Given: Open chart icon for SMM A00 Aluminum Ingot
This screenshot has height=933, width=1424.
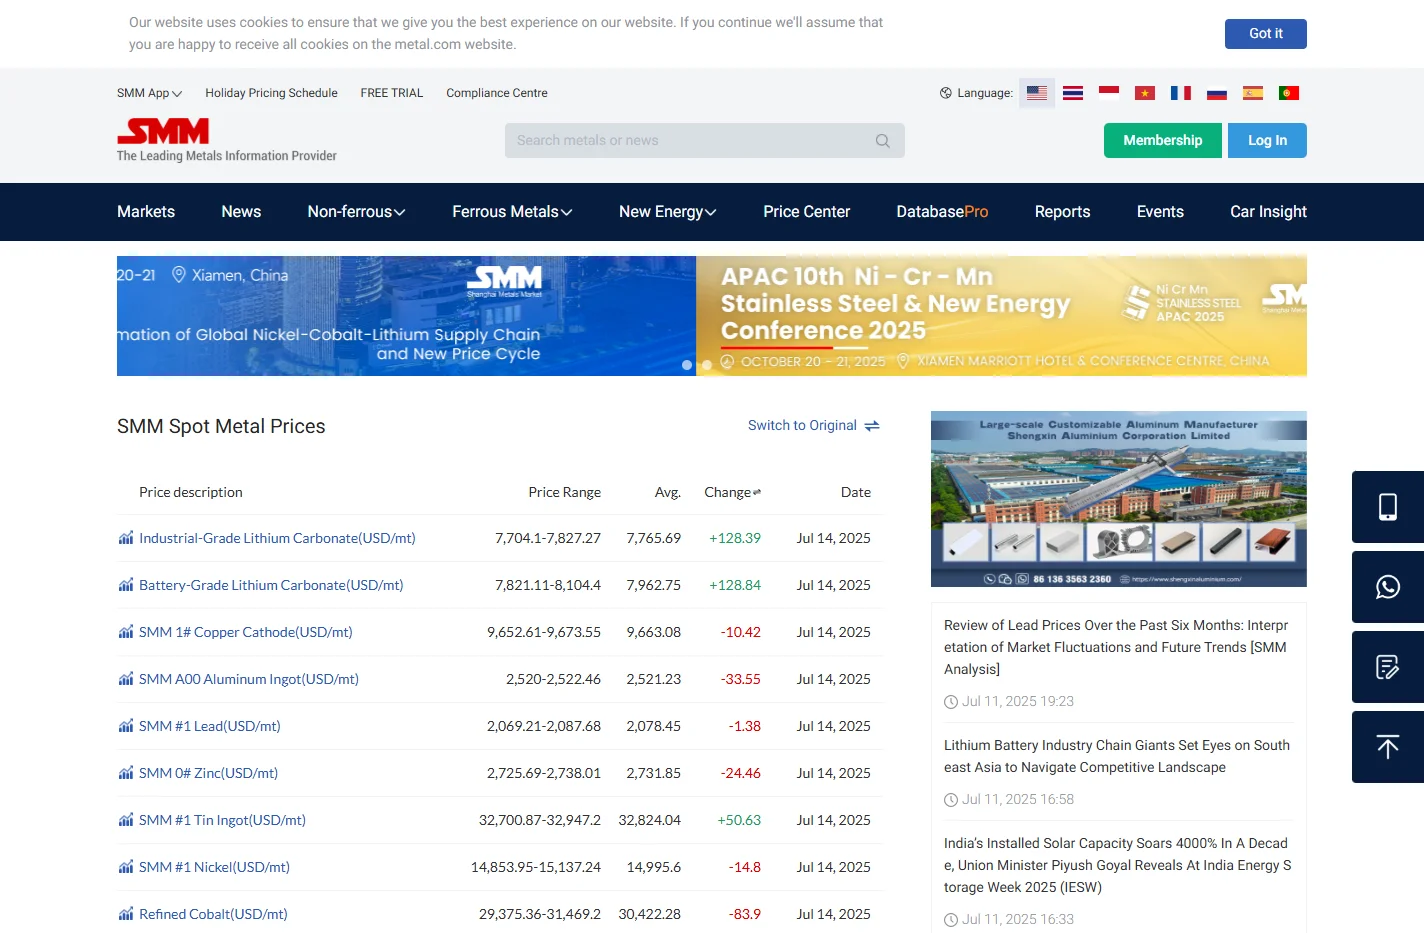Looking at the screenshot, I should coord(126,679).
